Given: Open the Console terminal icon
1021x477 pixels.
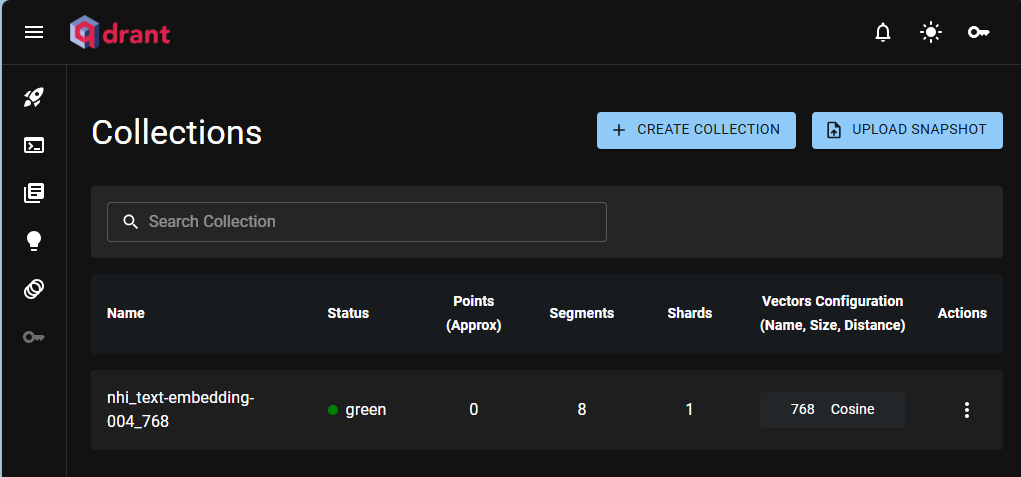Looking at the screenshot, I should point(34,145).
